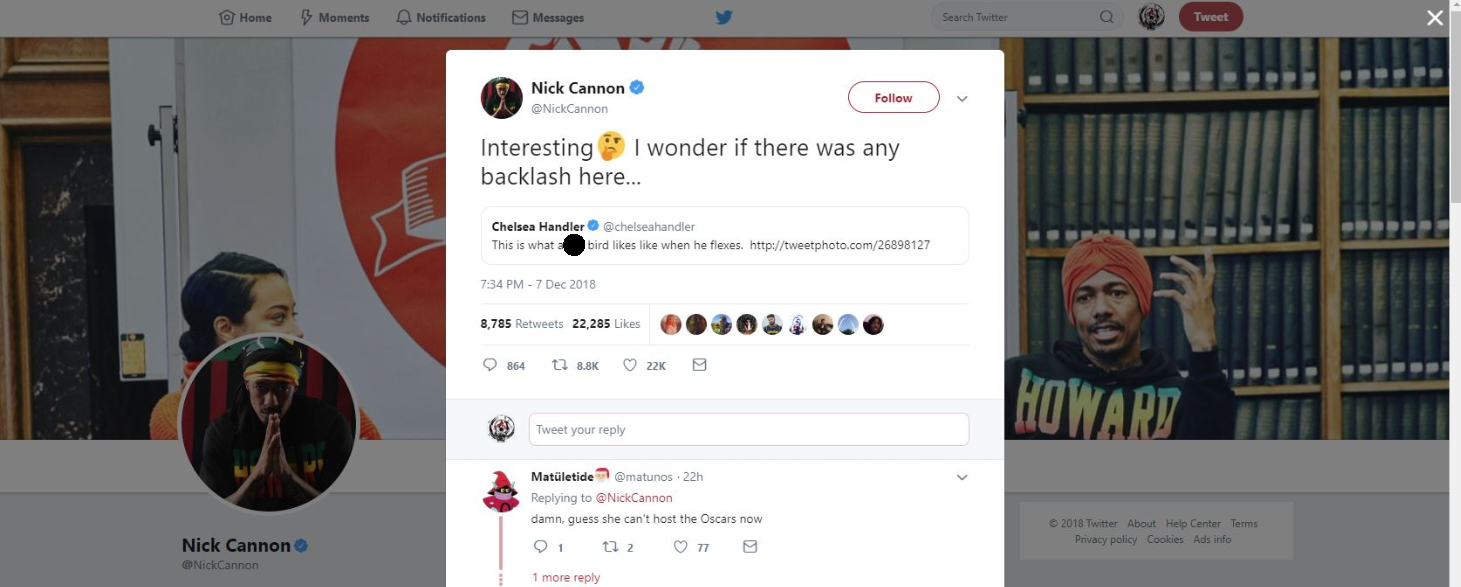Image resolution: width=1461 pixels, height=587 pixels.
Task: Show 1 more reply link
Action: [x=566, y=577]
